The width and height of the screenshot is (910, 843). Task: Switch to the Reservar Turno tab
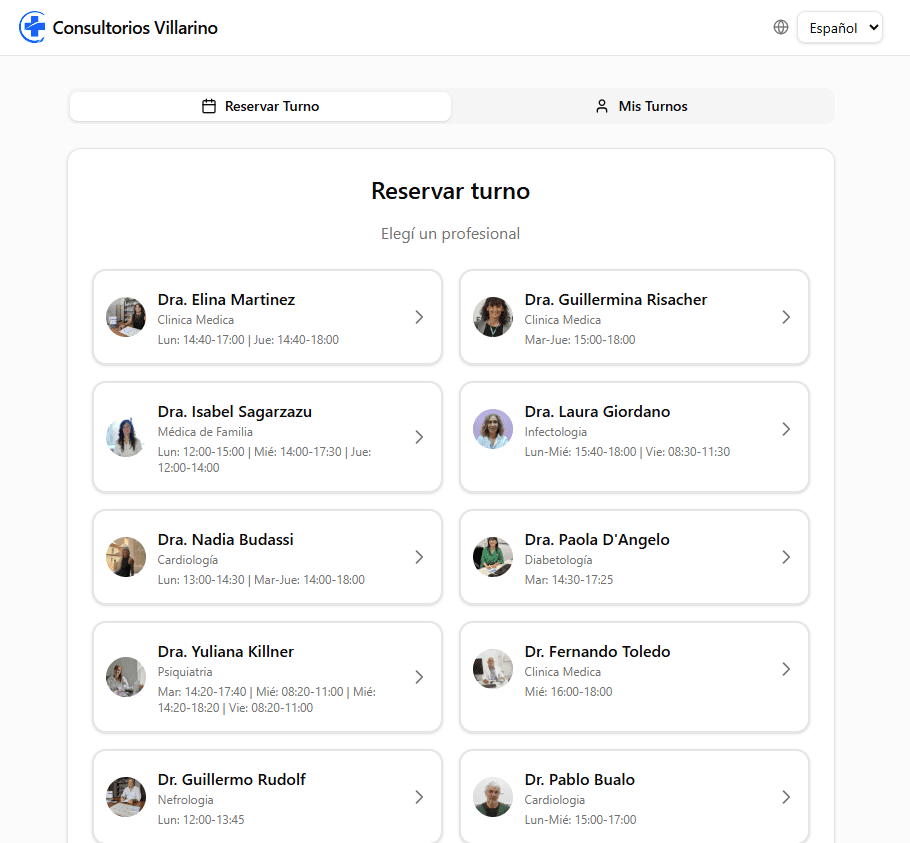point(260,106)
